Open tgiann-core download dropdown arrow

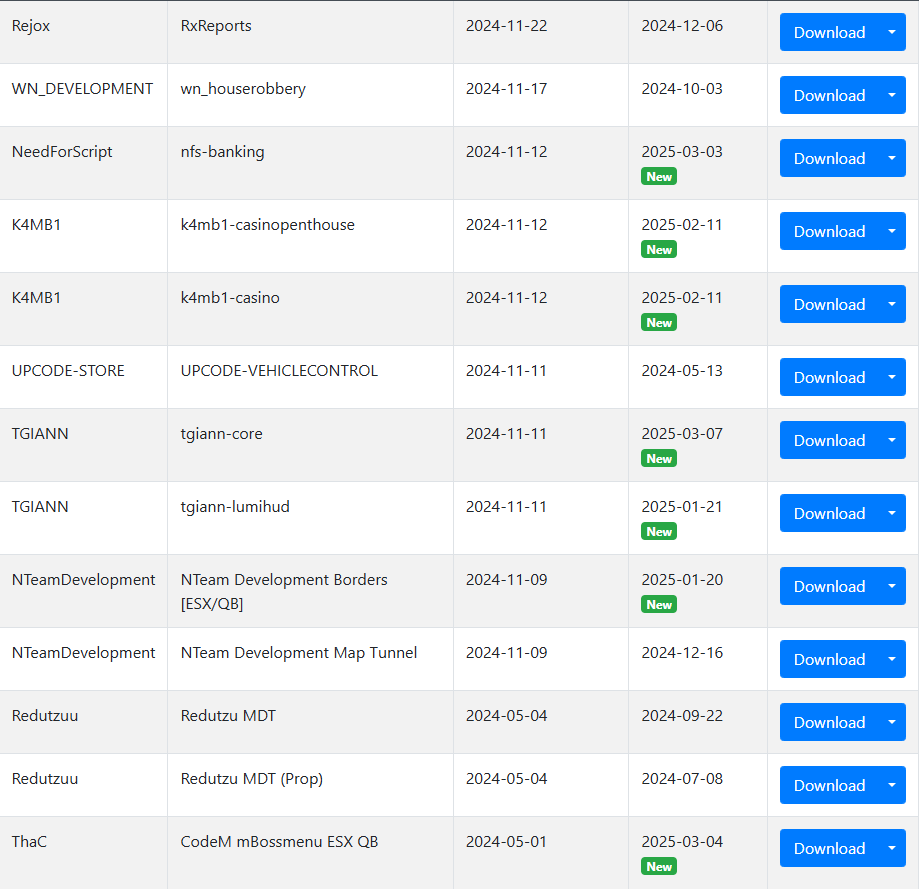pyautogui.click(x=892, y=440)
